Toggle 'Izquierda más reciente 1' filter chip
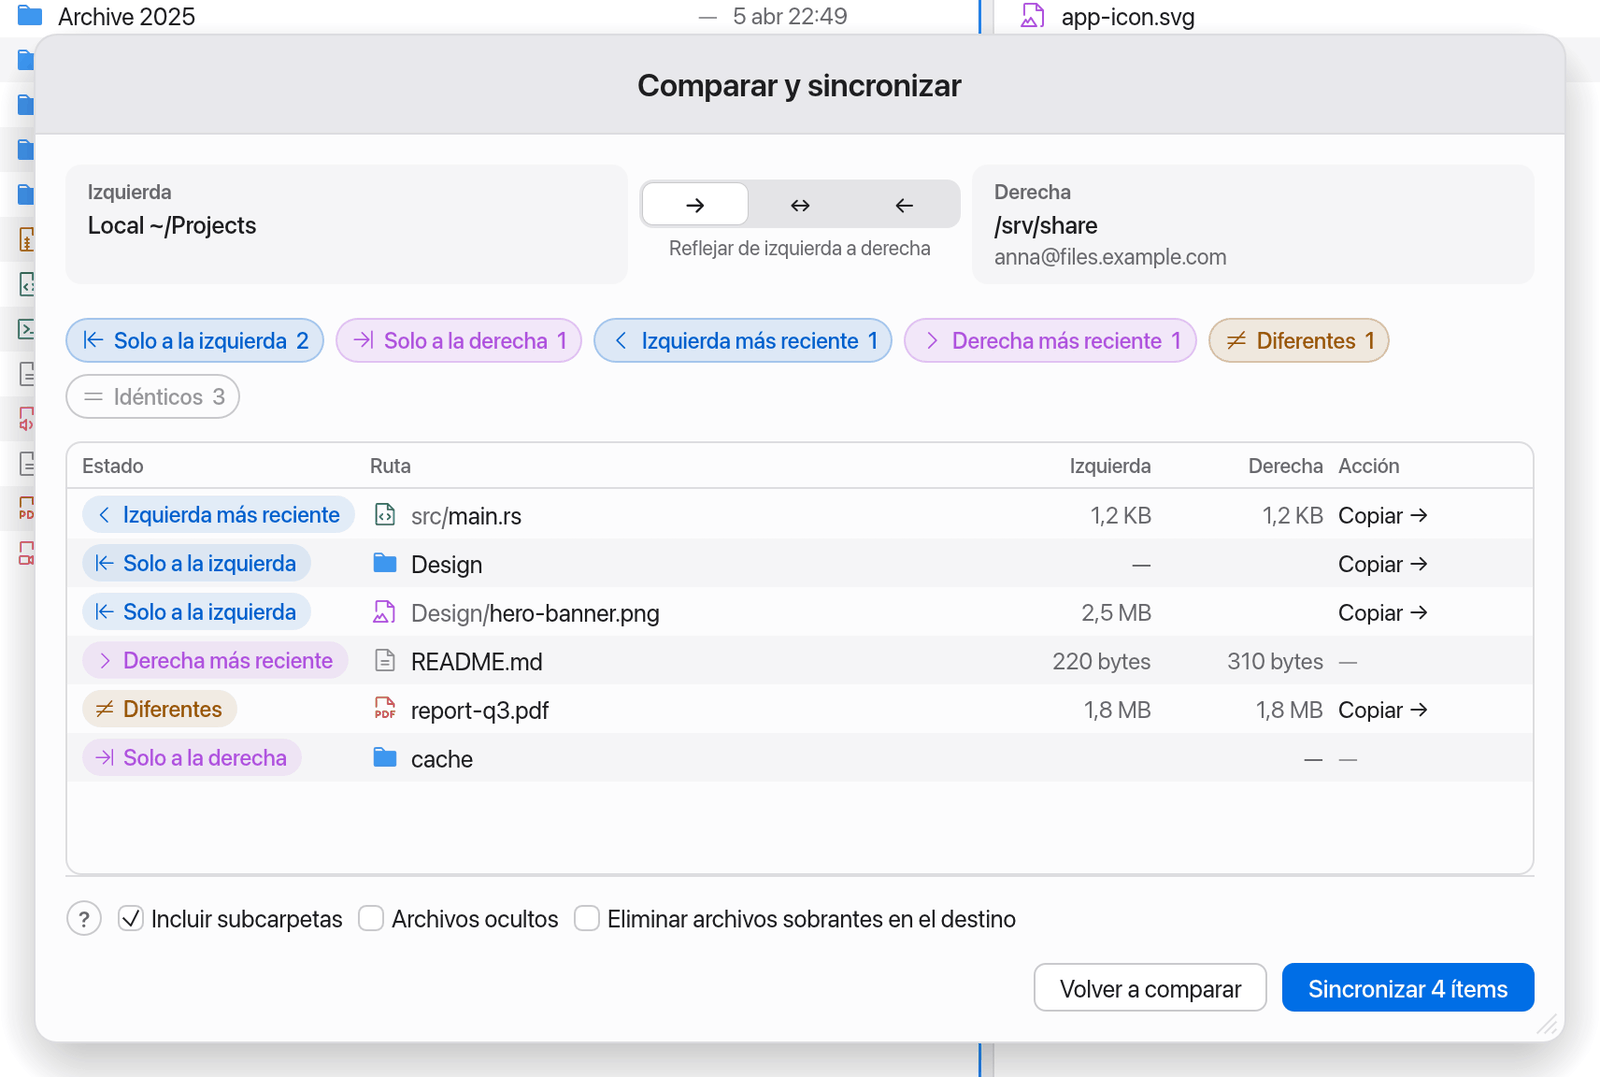The image size is (1600, 1077). point(743,341)
